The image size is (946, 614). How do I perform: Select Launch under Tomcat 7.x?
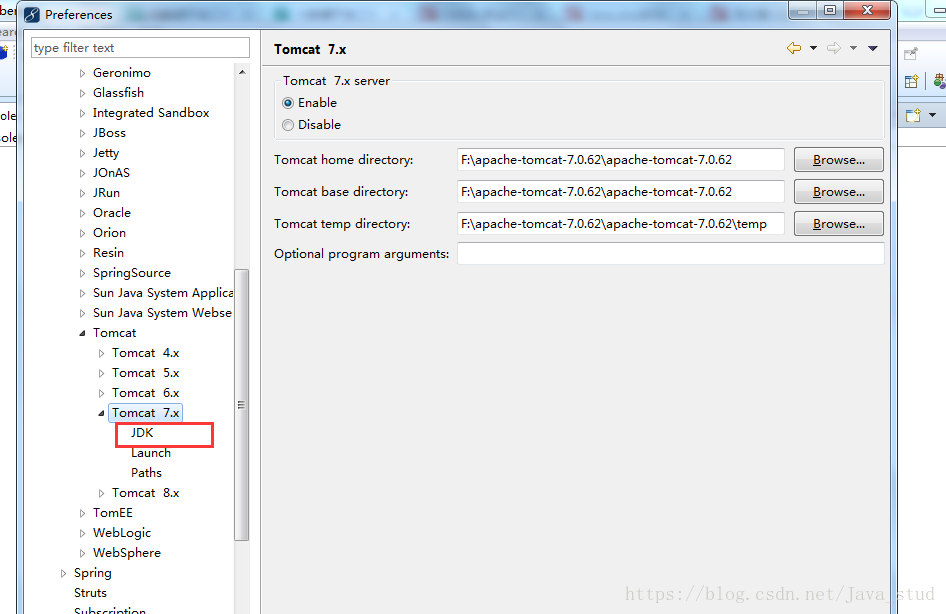pyautogui.click(x=151, y=453)
